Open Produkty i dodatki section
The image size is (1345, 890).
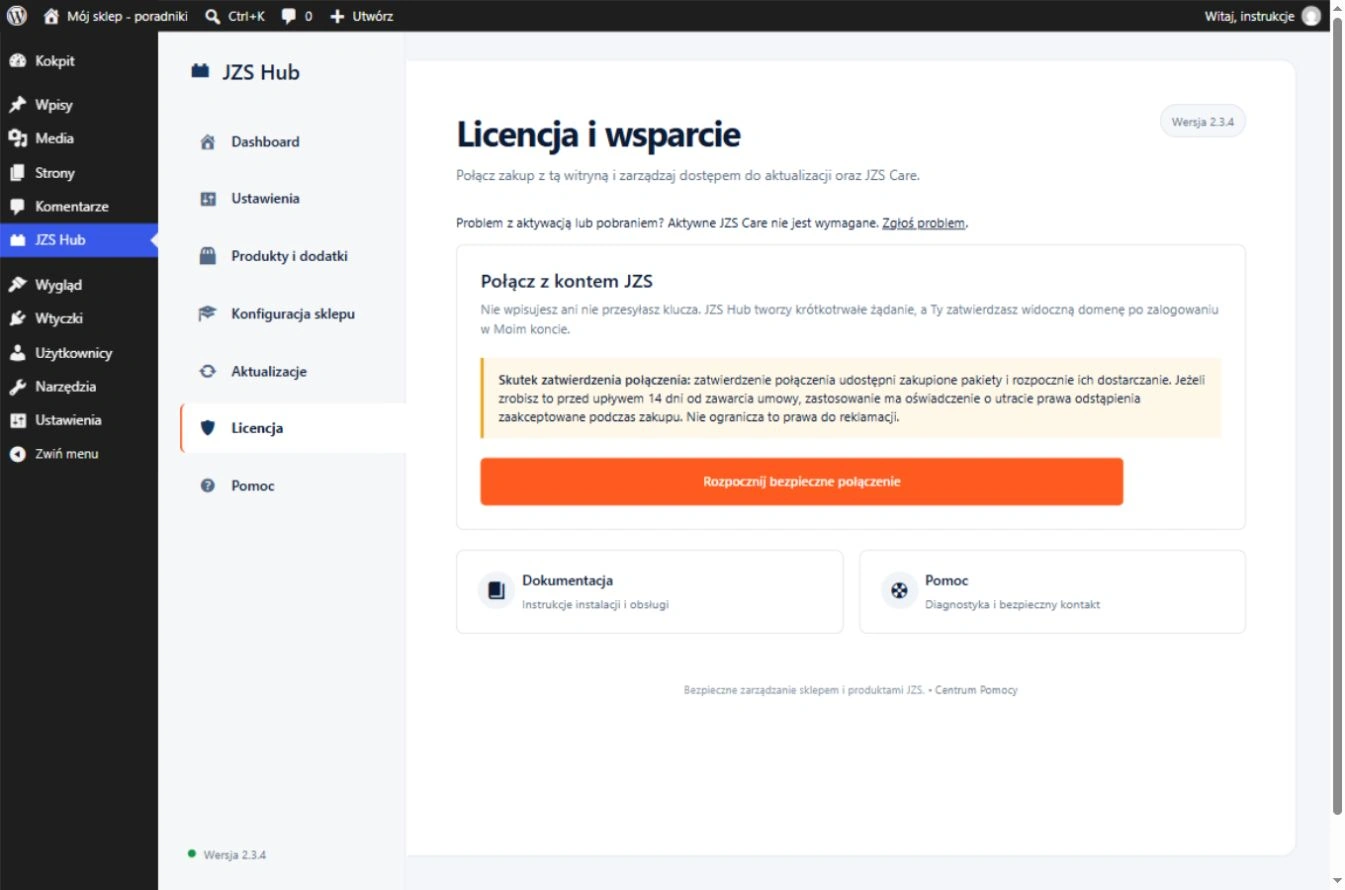(x=293, y=256)
